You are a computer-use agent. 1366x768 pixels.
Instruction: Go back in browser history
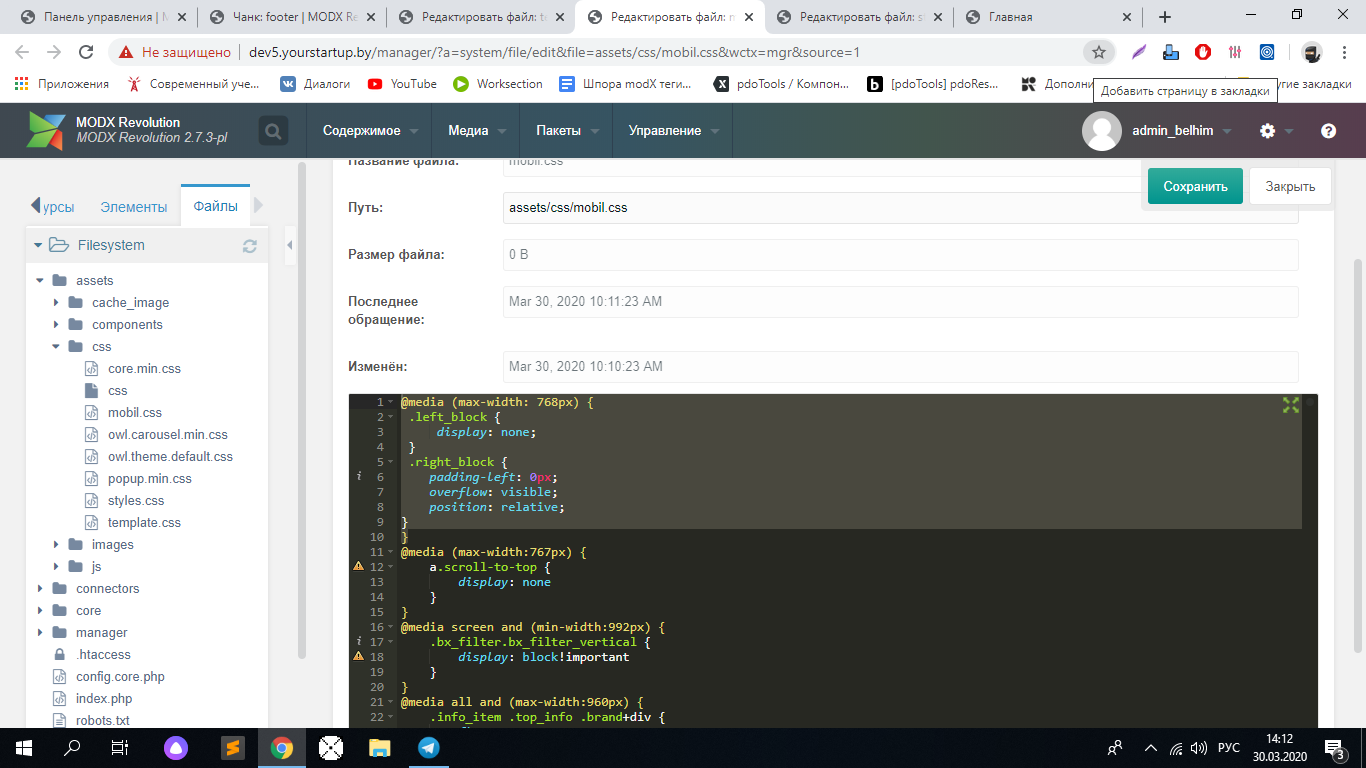[x=24, y=52]
